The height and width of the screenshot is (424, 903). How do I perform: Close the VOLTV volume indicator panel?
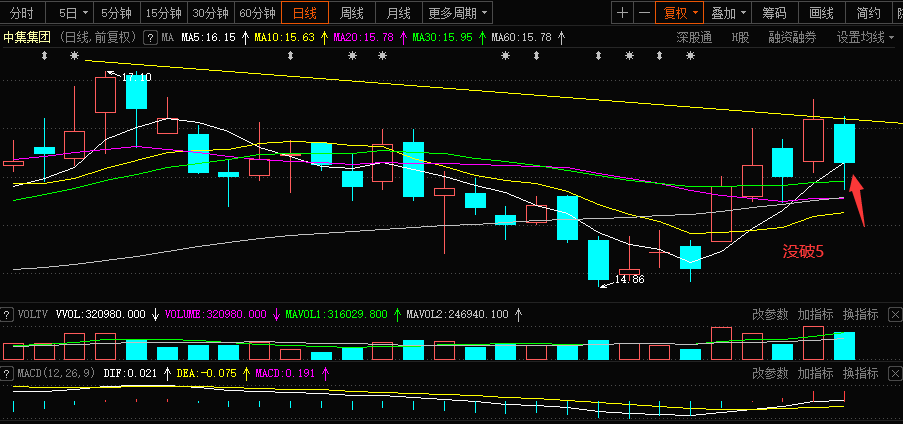(x=894, y=314)
